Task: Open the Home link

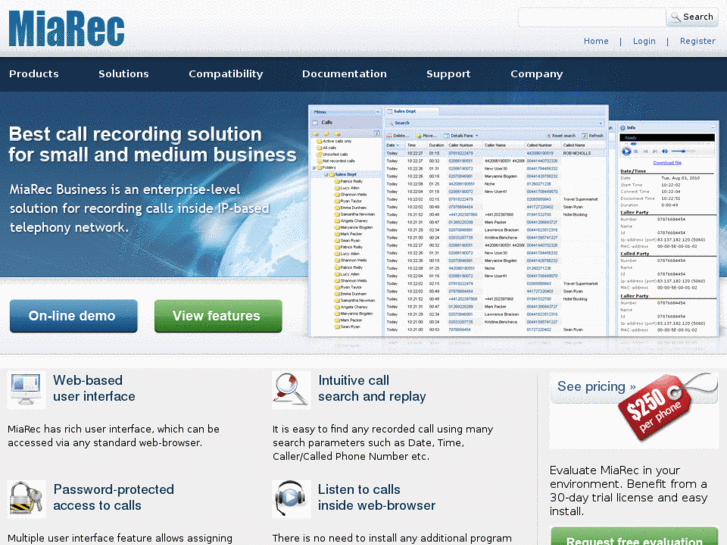Action: [x=596, y=41]
